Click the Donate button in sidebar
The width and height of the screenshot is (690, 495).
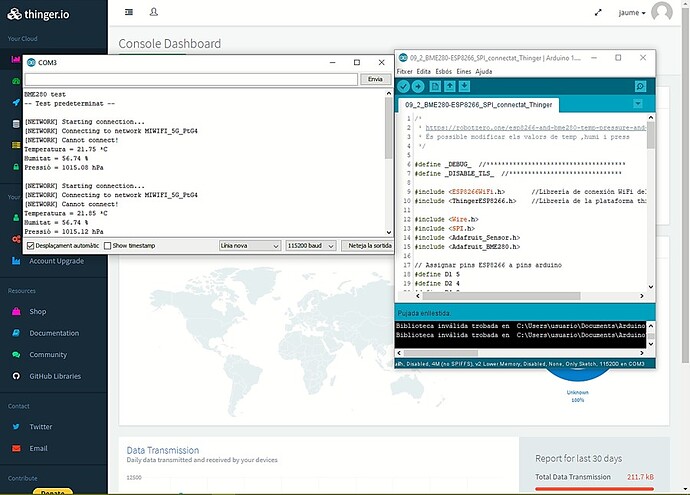[x=53, y=492]
